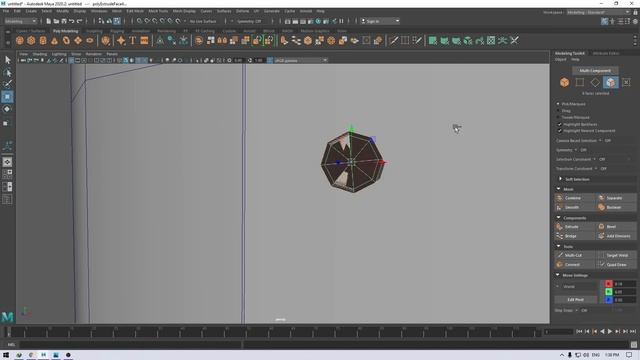Open the Mesh Tools menu
Screen dimensions: 640x360
158,11
